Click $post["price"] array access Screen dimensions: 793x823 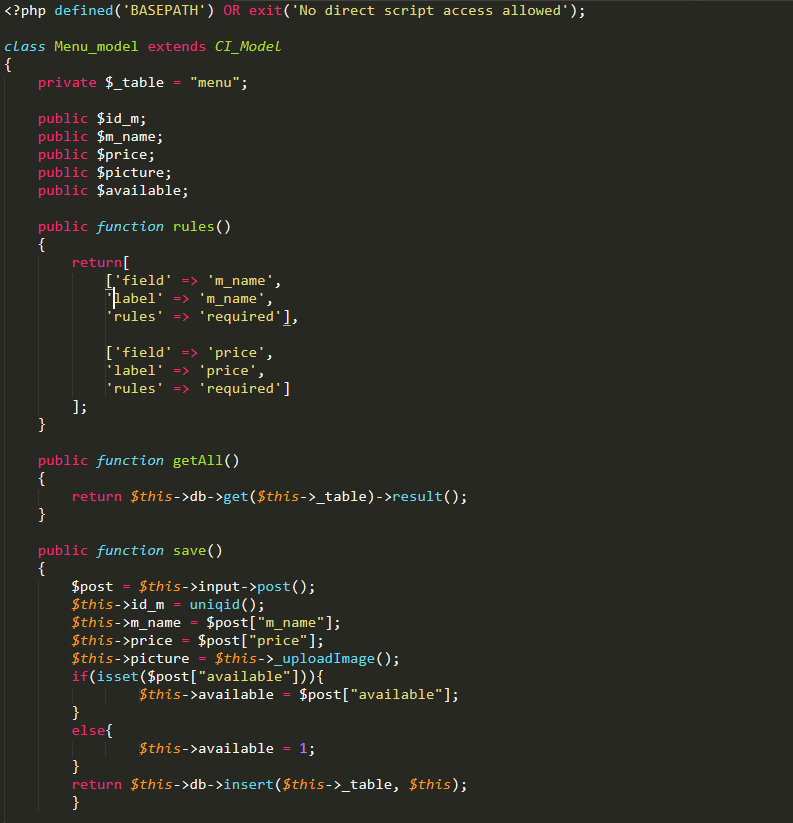[x=257, y=641]
